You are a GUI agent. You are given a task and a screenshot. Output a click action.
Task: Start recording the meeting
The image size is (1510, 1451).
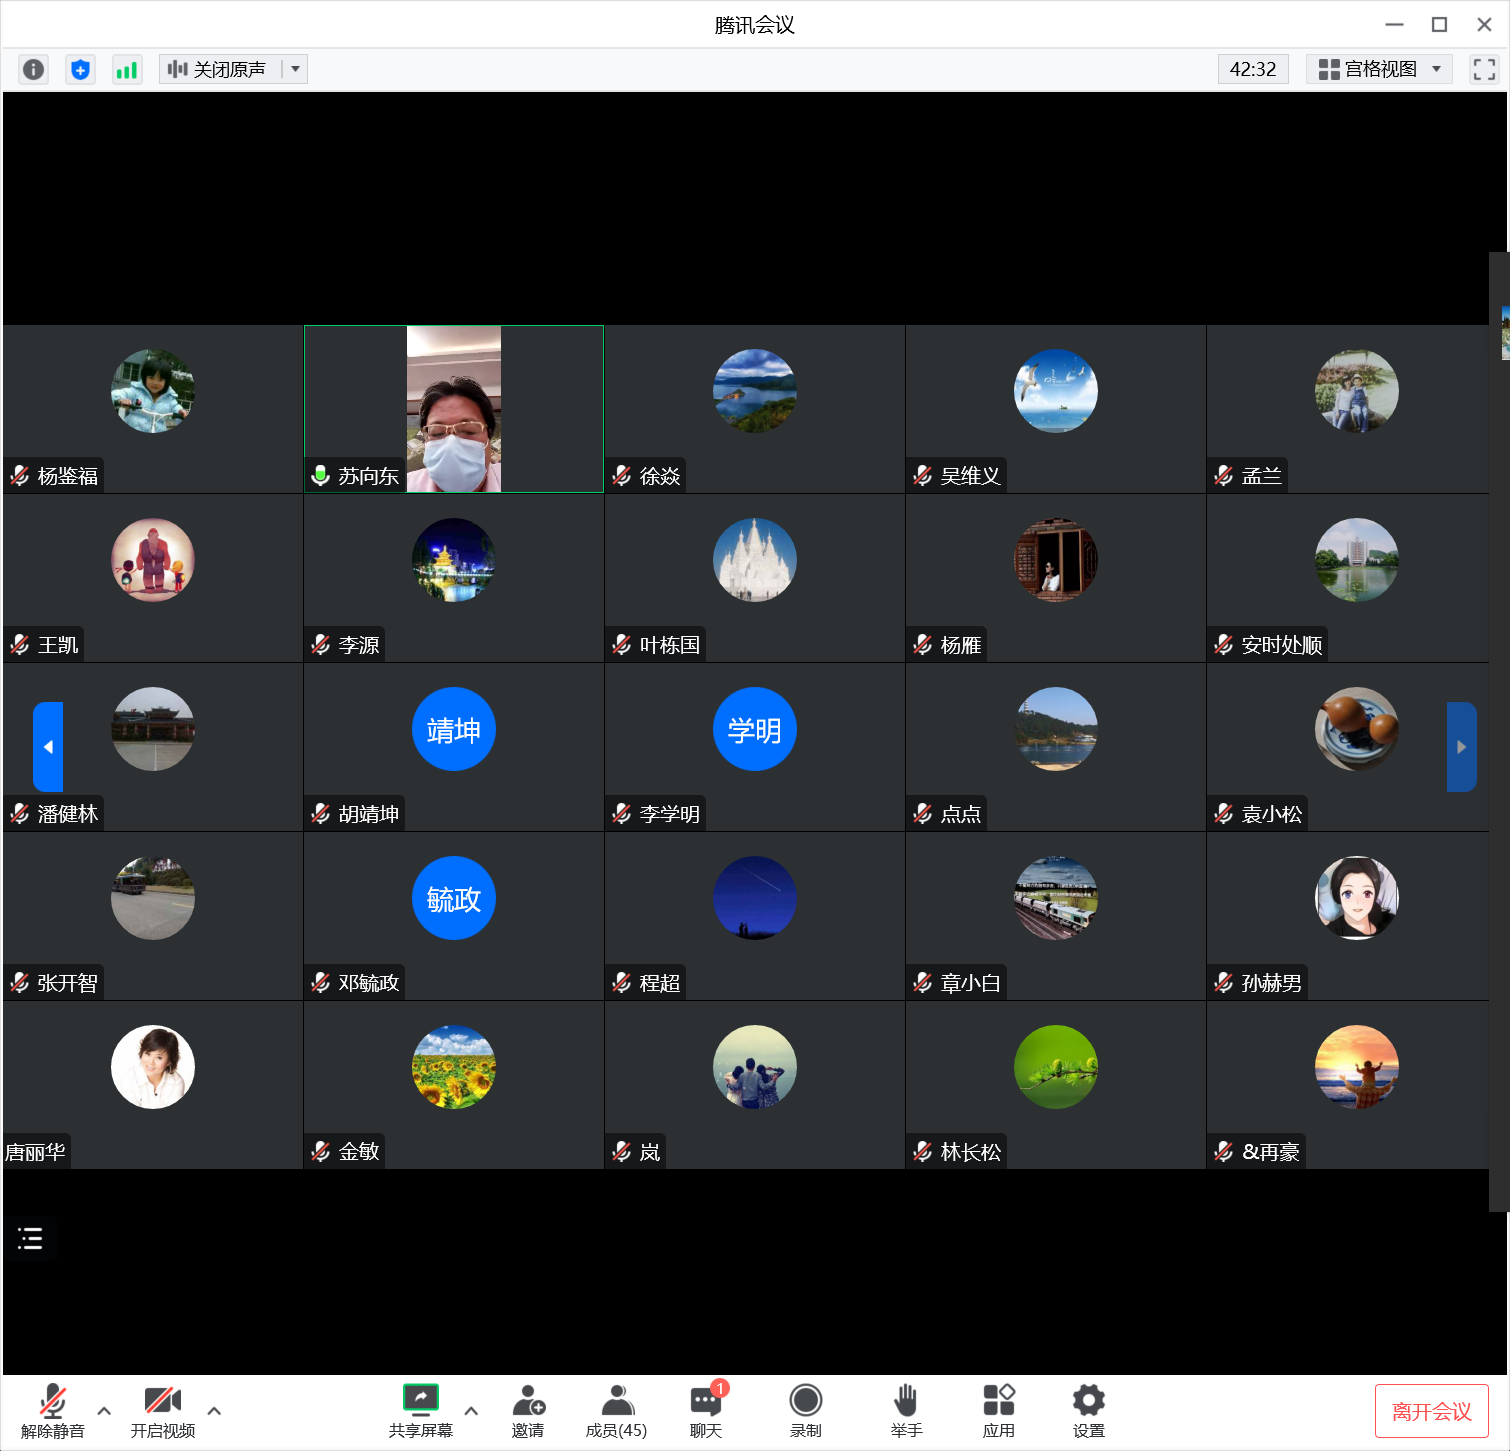point(805,1410)
